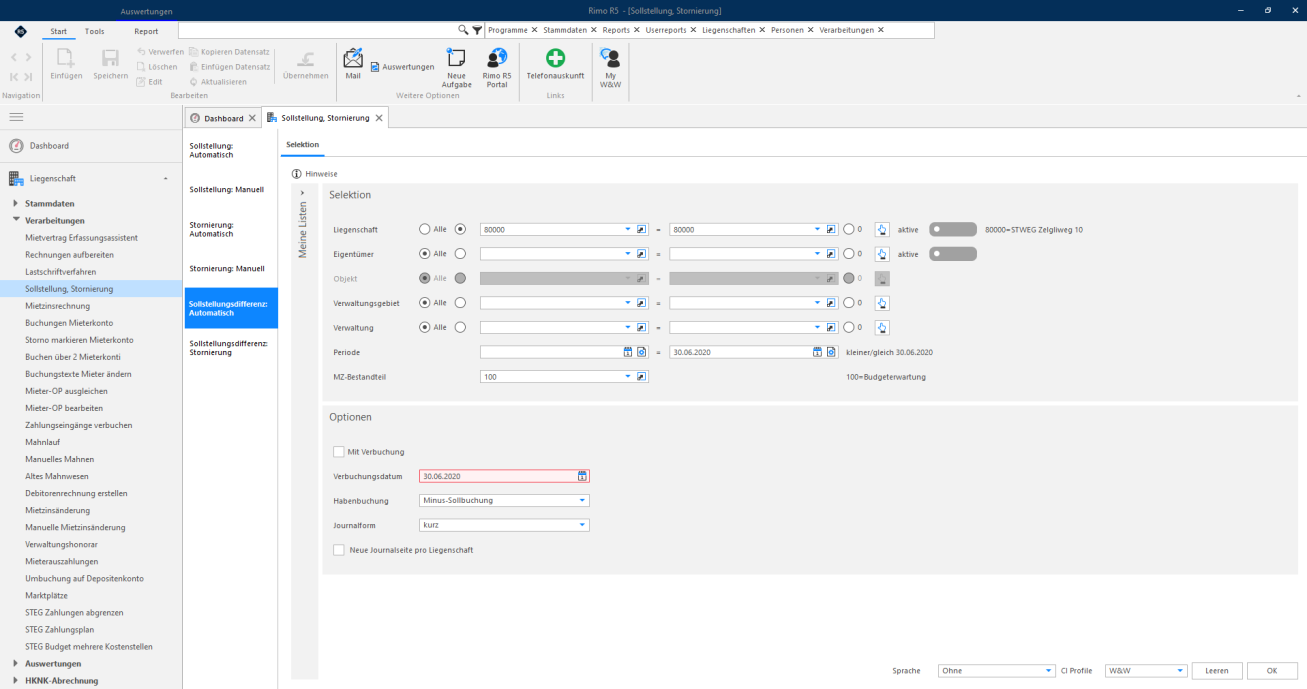Click the Leeren button
Screen dimensions: 1307x689
click(1217, 671)
